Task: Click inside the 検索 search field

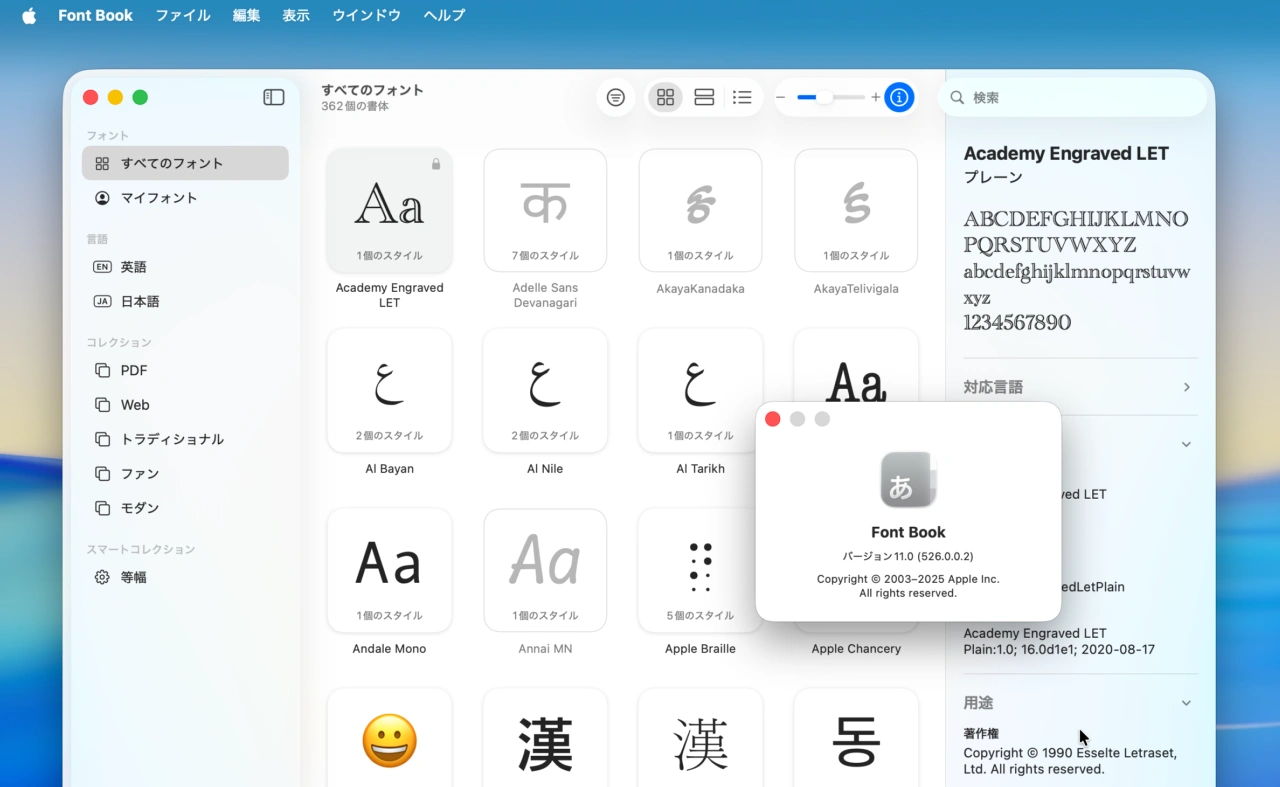Action: click(1075, 97)
